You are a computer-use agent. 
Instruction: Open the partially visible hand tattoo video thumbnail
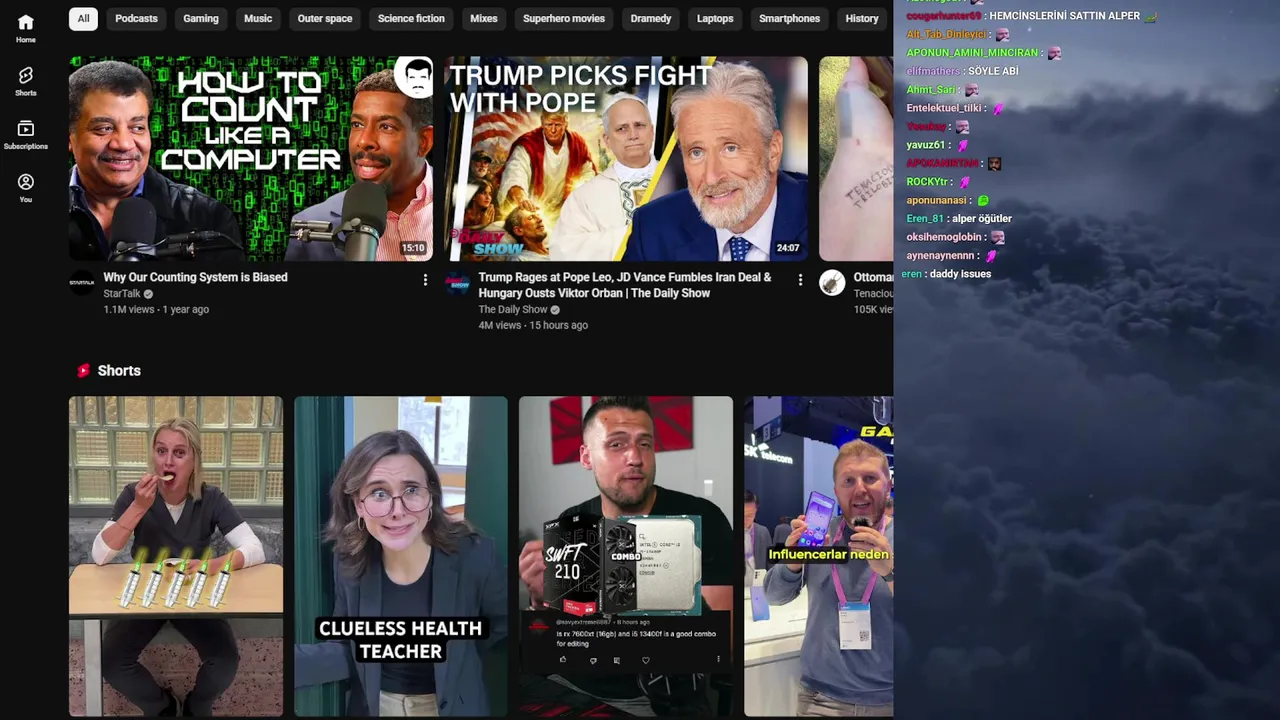click(856, 158)
